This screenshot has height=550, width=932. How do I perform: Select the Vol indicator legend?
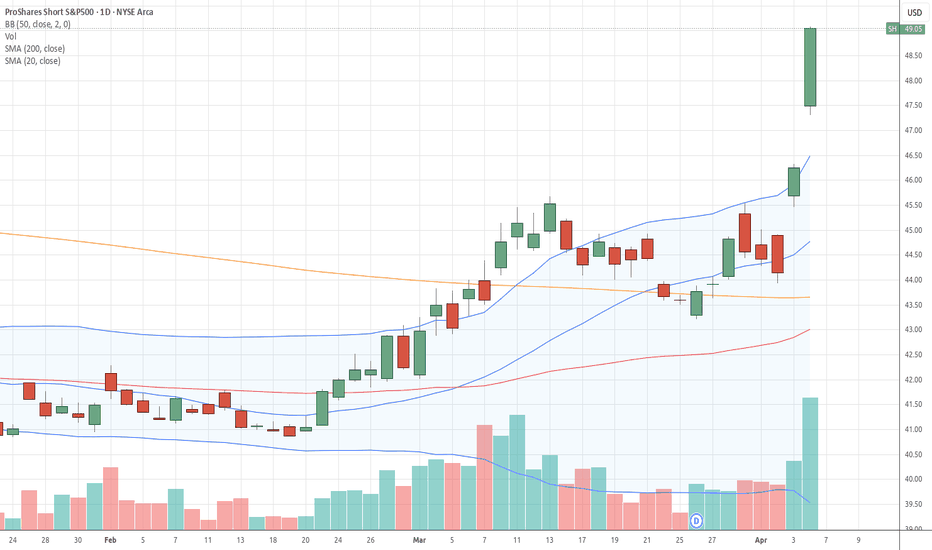coord(11,36)
